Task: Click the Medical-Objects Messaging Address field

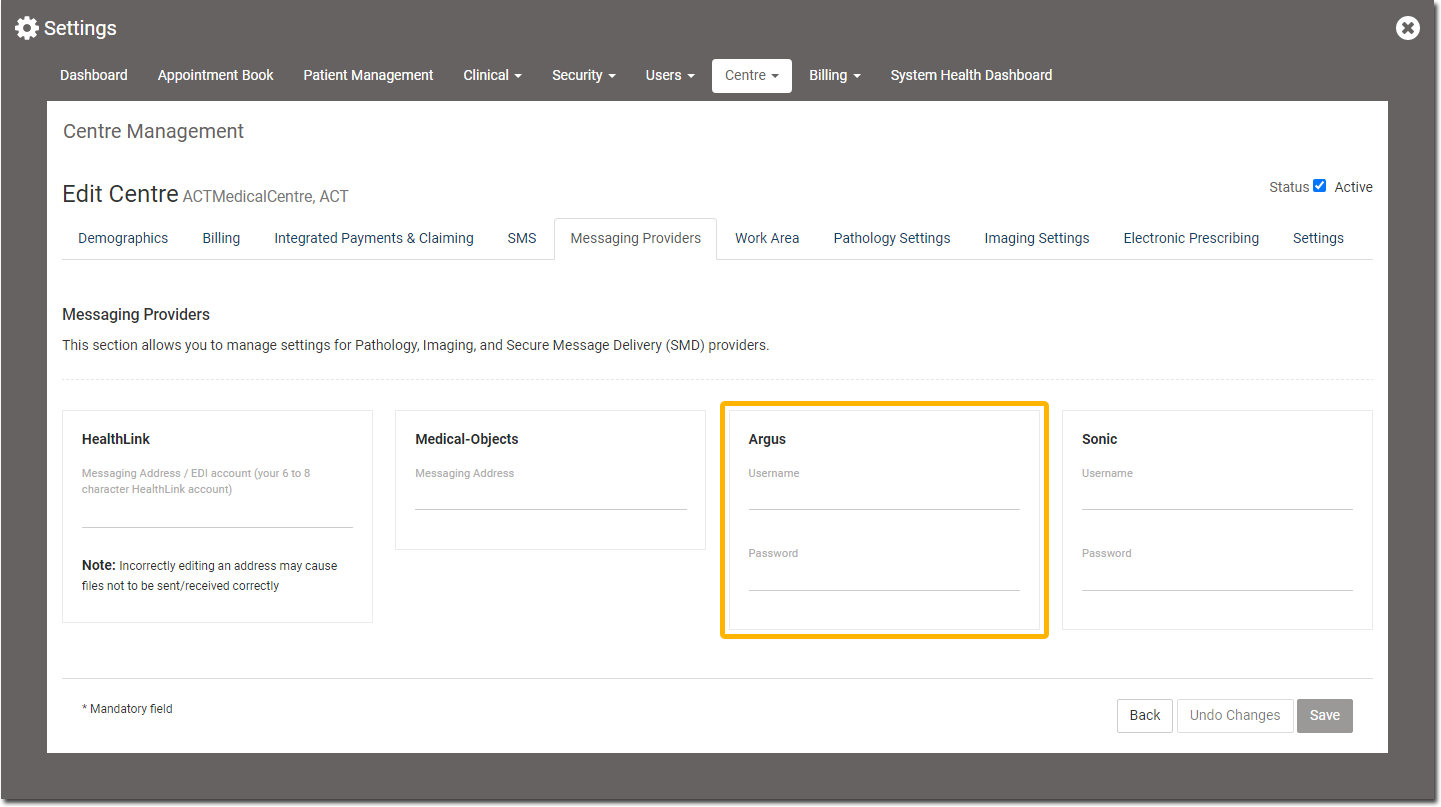Action: 551,496
